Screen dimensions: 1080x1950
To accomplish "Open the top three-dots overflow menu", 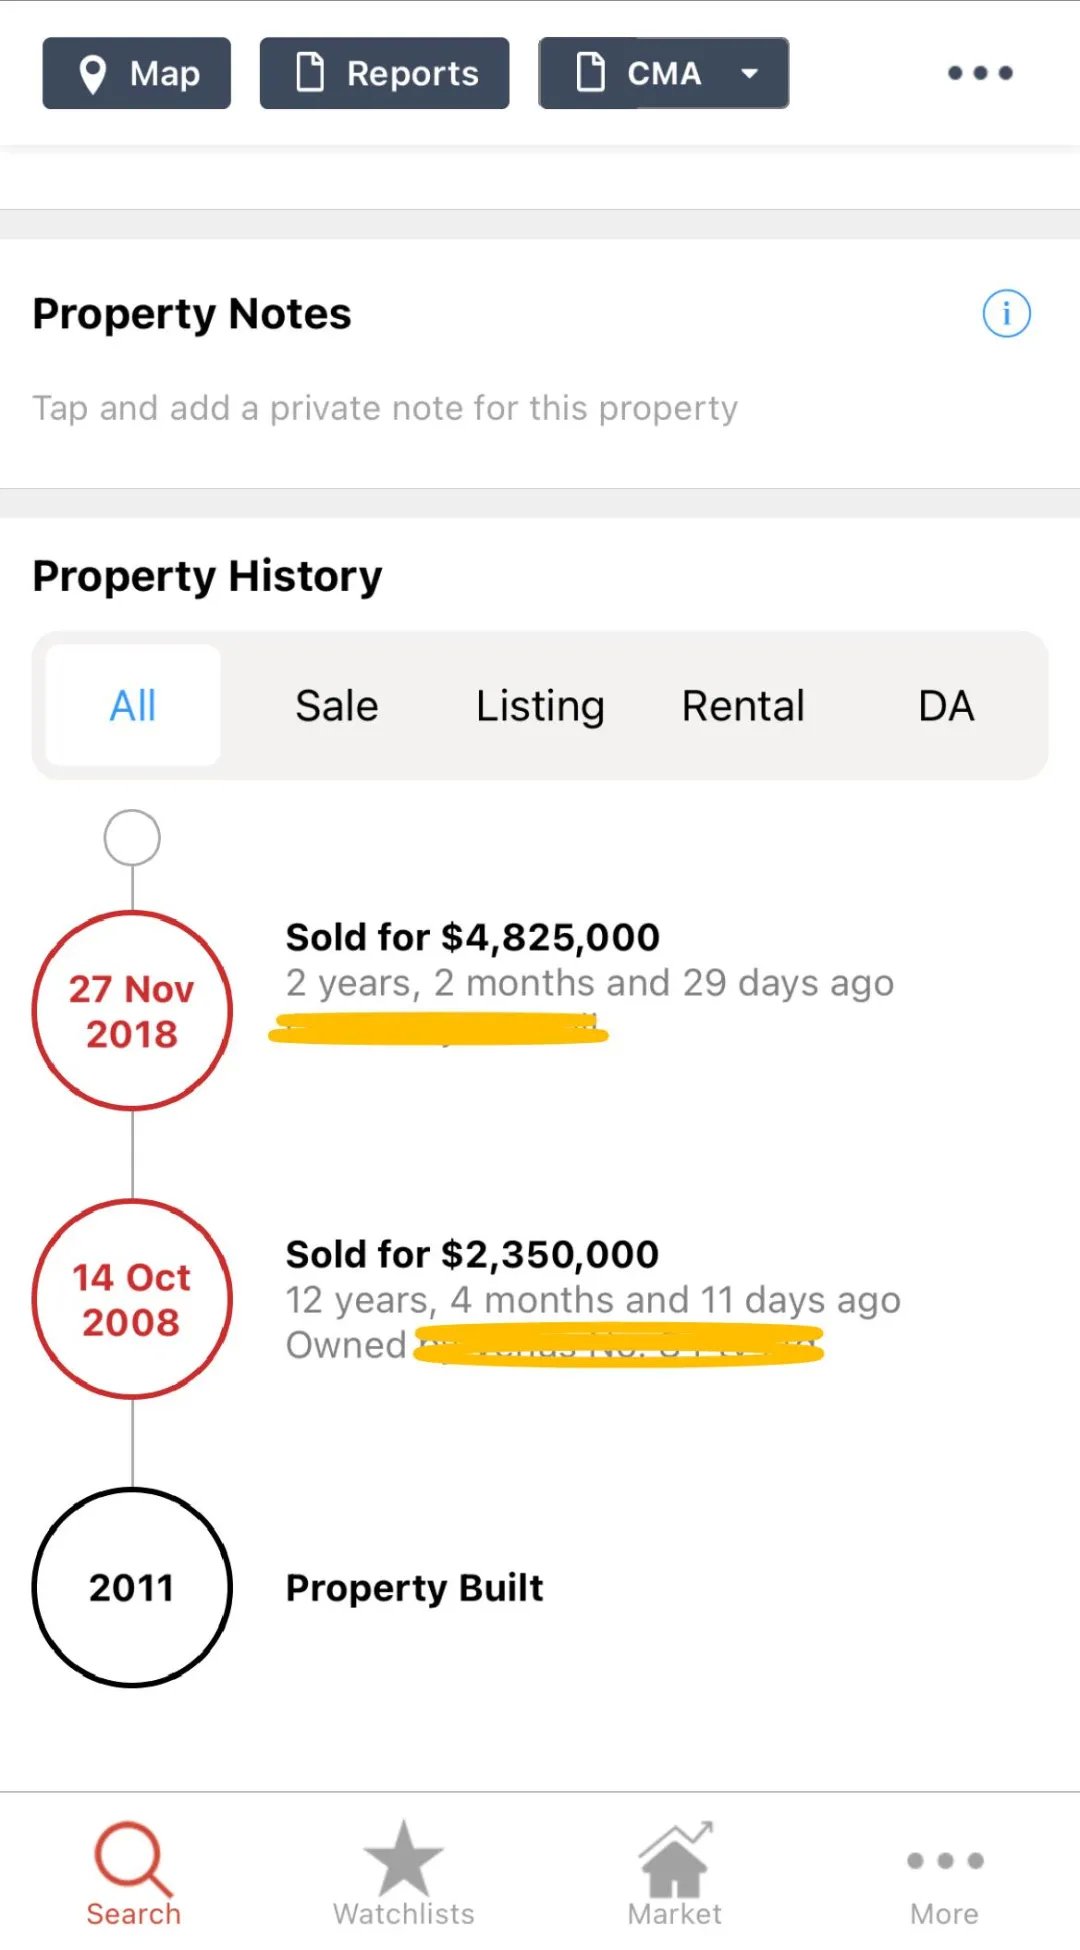I will point(980,73).
